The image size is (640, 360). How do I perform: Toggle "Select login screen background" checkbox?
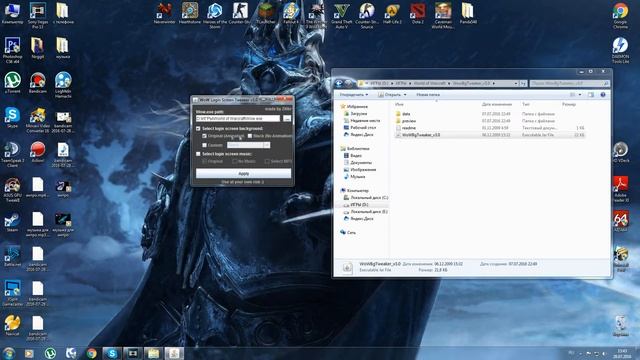coord(198,129)
